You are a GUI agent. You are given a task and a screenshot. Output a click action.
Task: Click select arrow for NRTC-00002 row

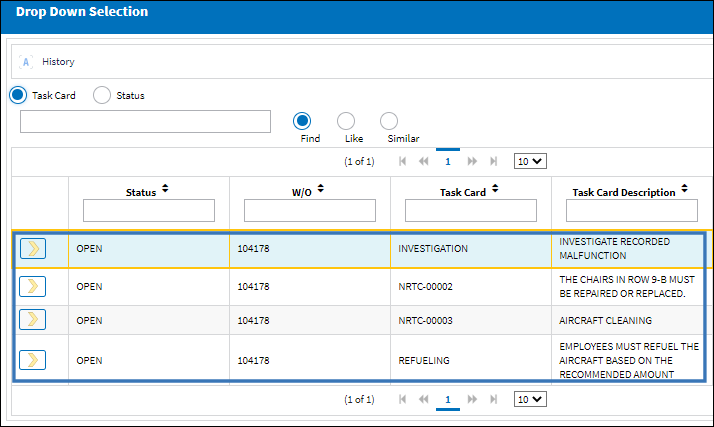coord(33,286)
